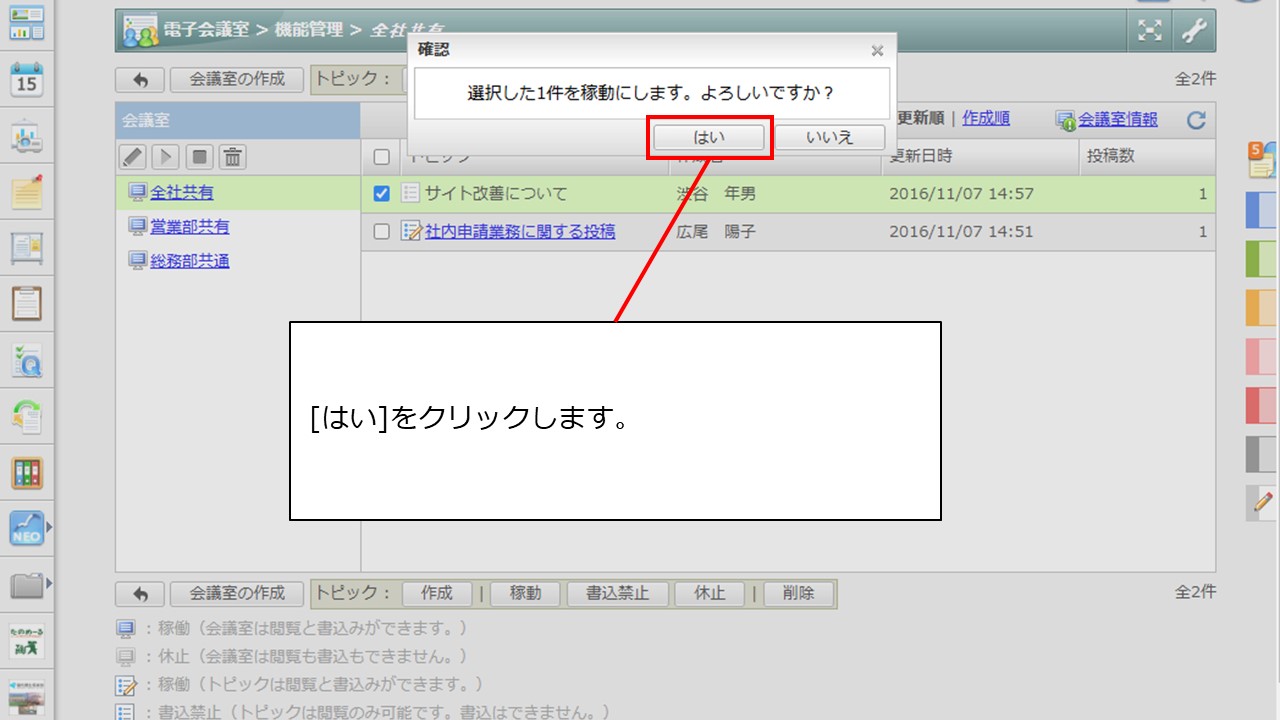Open the calendar icon showing 15
1280x720 pixels.
click(x=27, y=79)
